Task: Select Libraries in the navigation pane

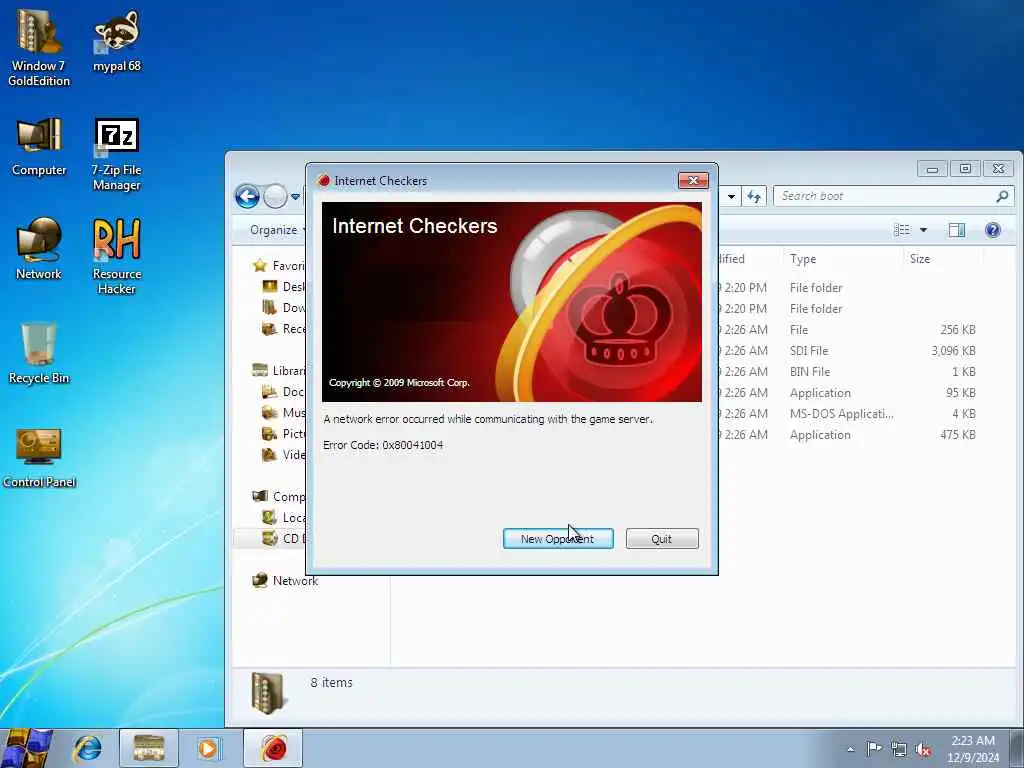Action: click(x=279, y=371)
